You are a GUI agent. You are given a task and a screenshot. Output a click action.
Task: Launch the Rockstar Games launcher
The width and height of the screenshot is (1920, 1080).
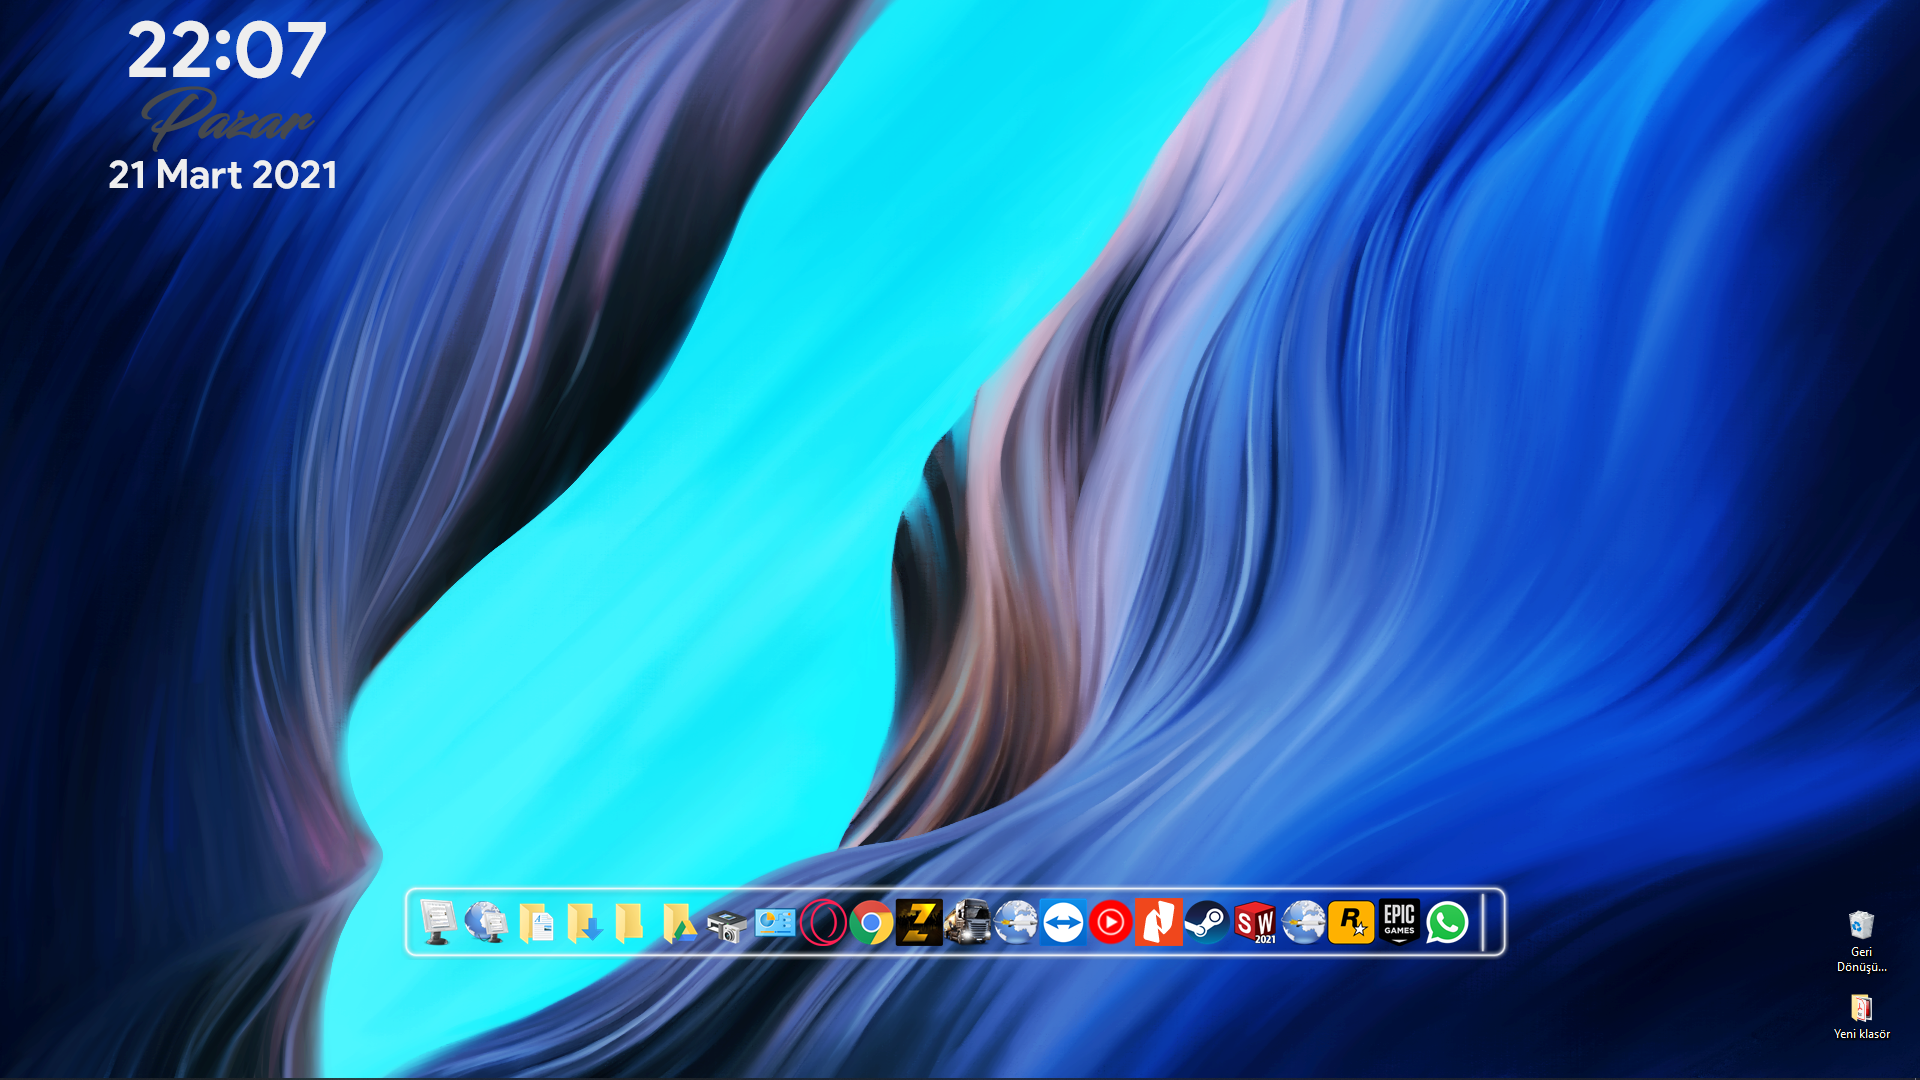1351,922
